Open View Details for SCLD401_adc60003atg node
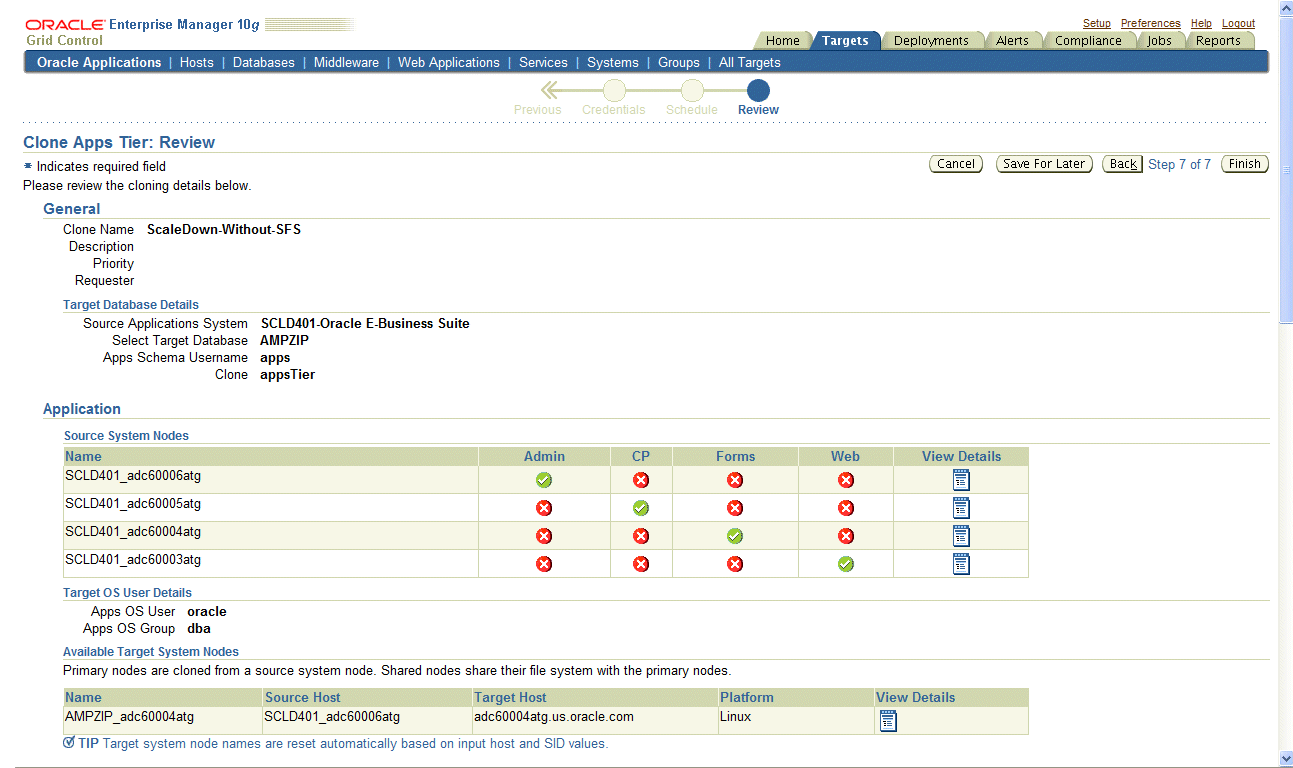Viewport: 1293px width, 768px height. tap(961, 563)
